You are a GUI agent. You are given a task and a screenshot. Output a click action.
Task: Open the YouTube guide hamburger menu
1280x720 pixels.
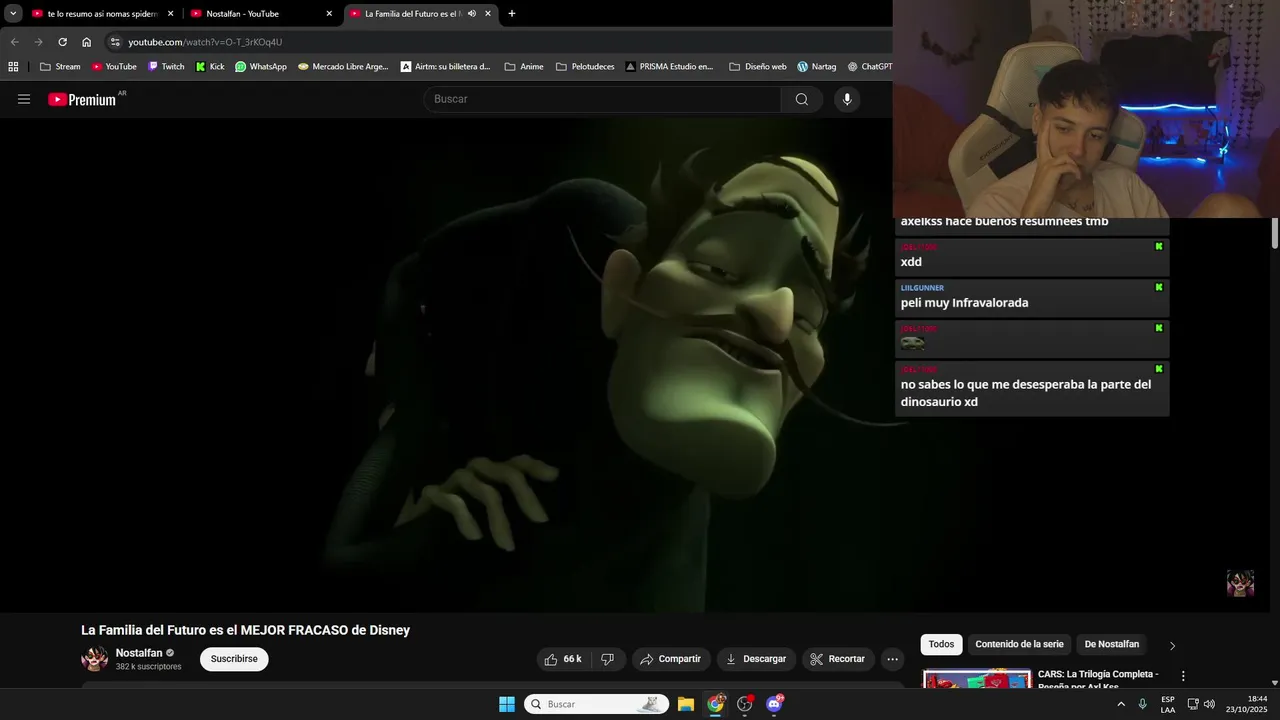[x=24, y=99]
